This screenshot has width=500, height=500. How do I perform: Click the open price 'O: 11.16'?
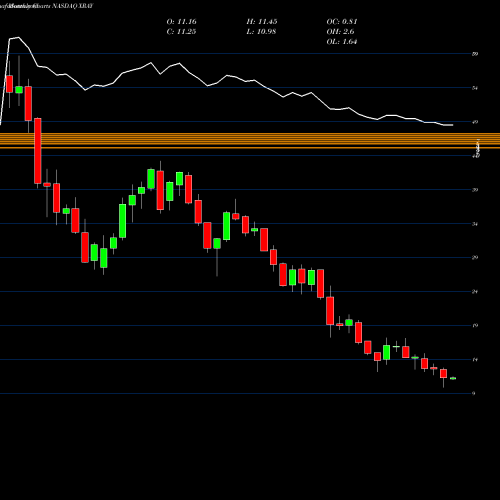coord(181,22)
